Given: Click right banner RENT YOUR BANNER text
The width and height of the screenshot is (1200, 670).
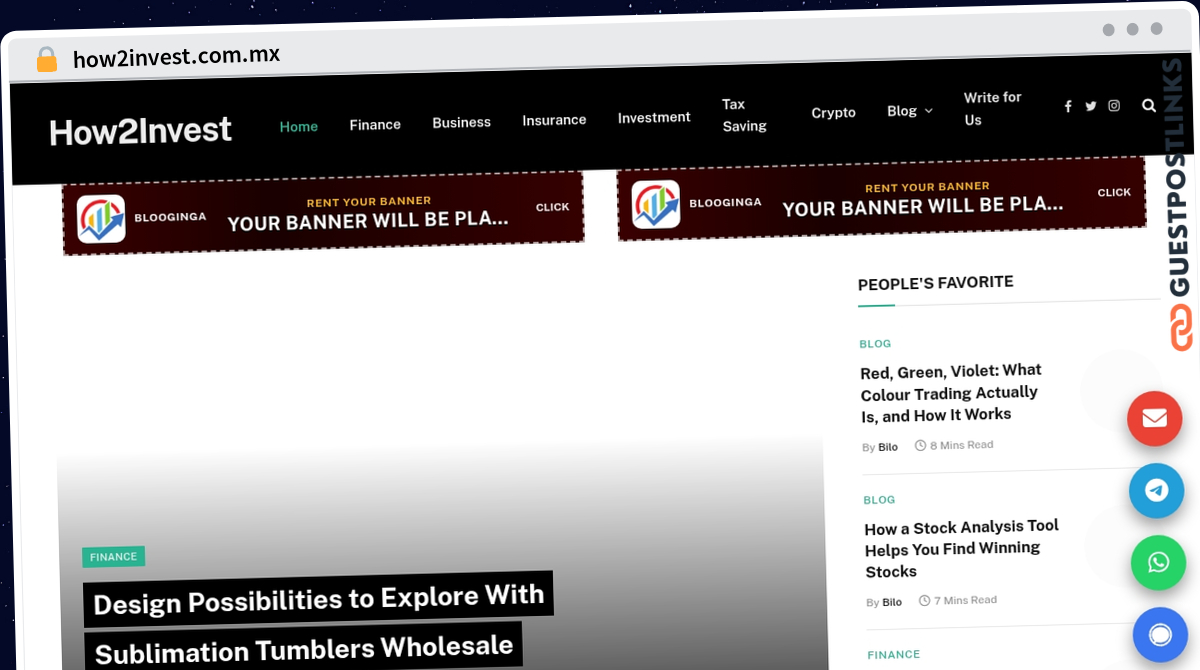Looking at the screenshot, I should tap(927, 187).
